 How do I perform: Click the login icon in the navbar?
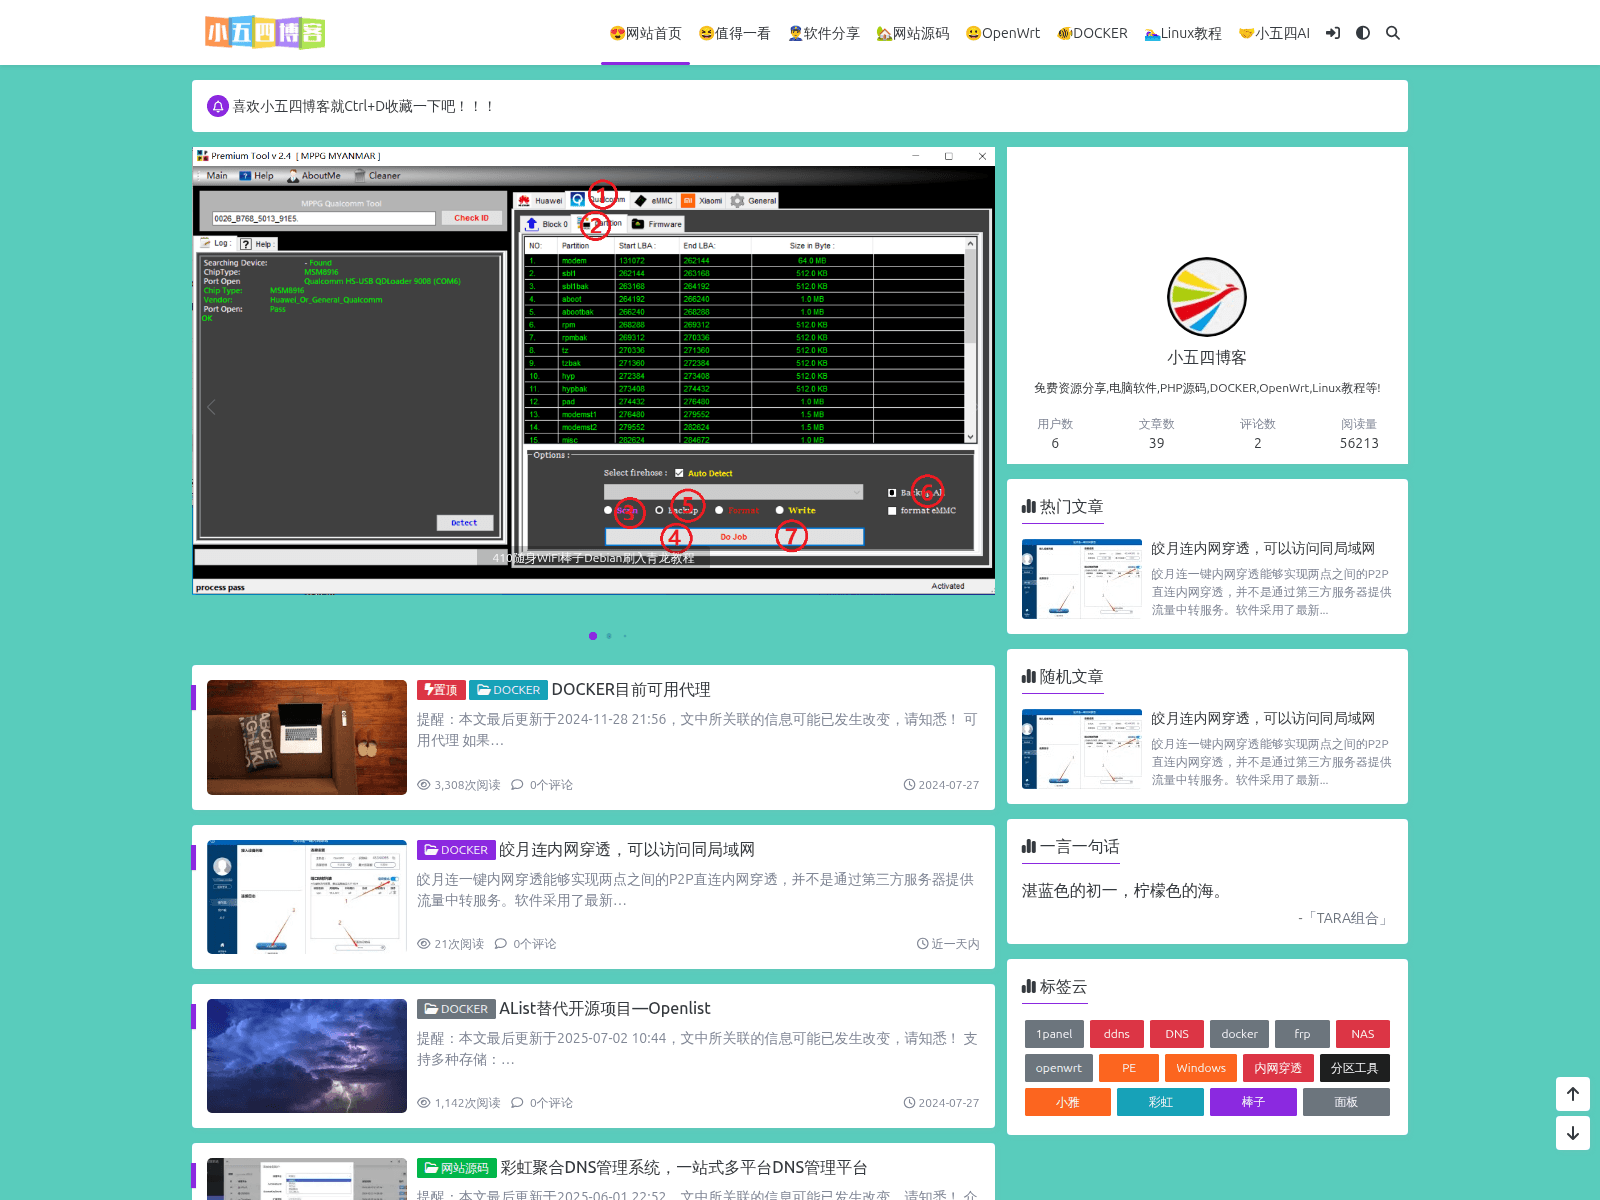click(1333, 33)
